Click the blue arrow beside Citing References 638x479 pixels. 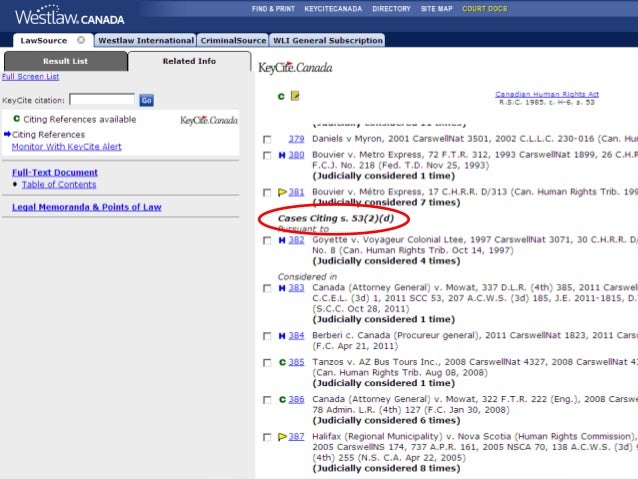(7, 134)
